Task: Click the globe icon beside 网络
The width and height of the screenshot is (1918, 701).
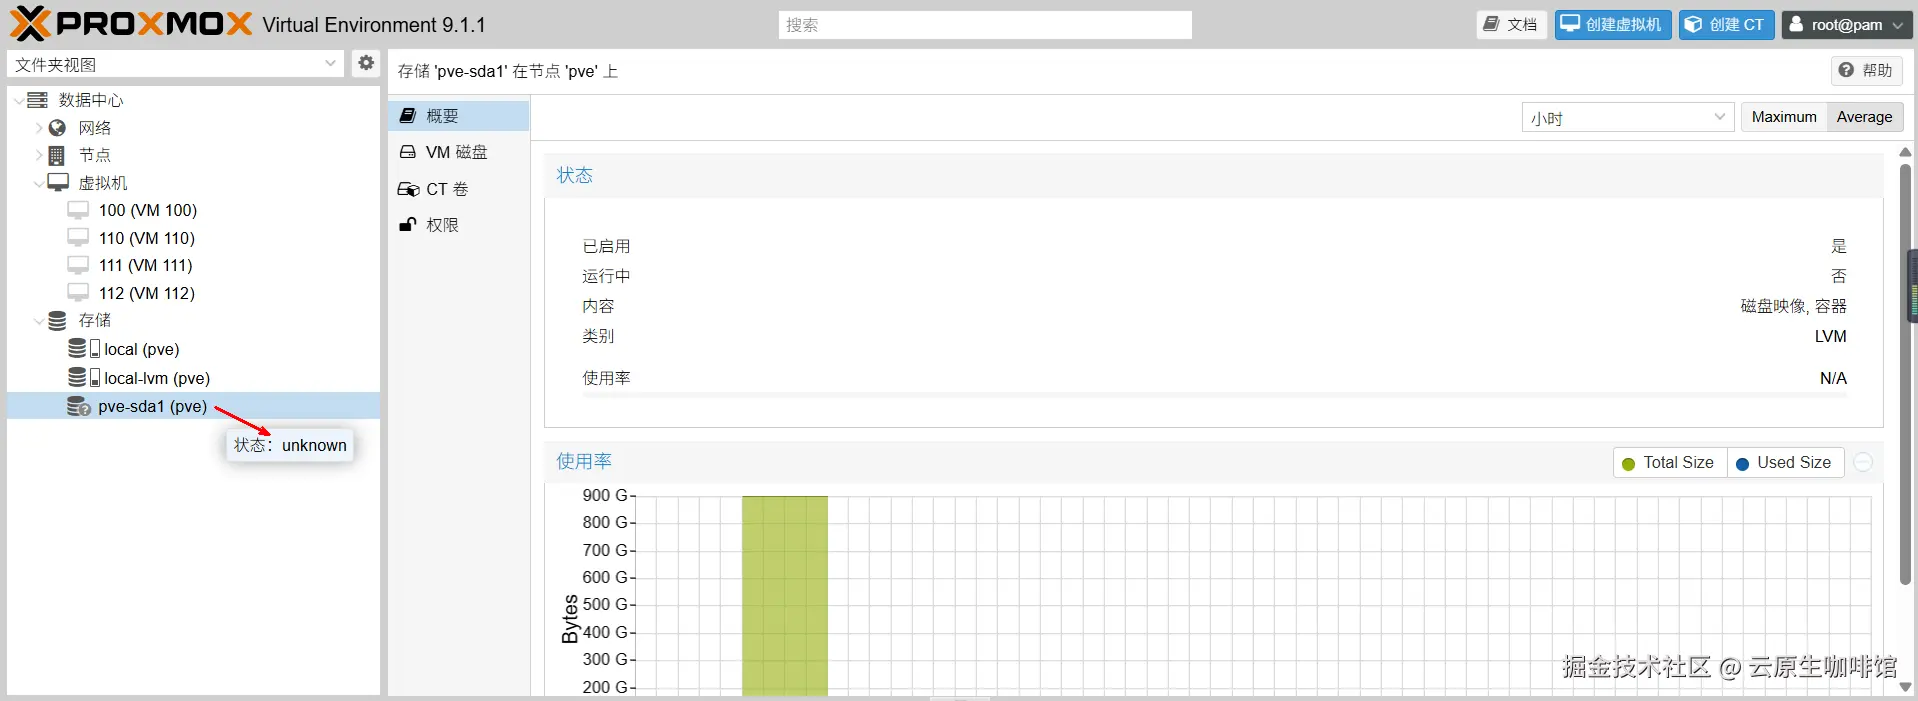Action: 57,128
